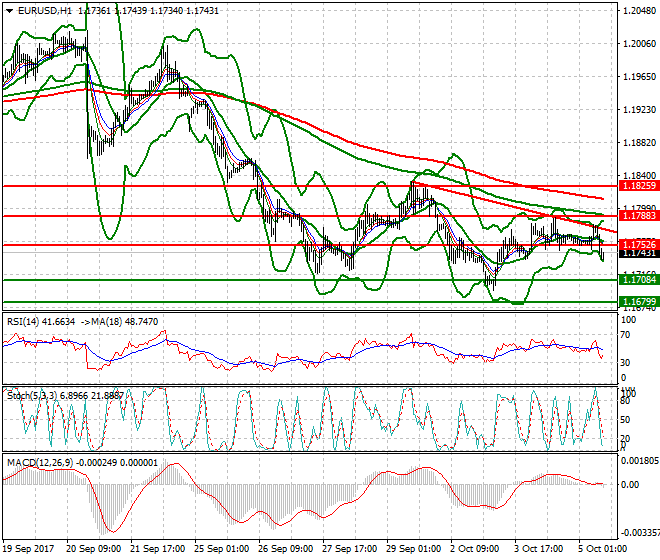Select the green 1.17084 support label

tap(638, 280)
